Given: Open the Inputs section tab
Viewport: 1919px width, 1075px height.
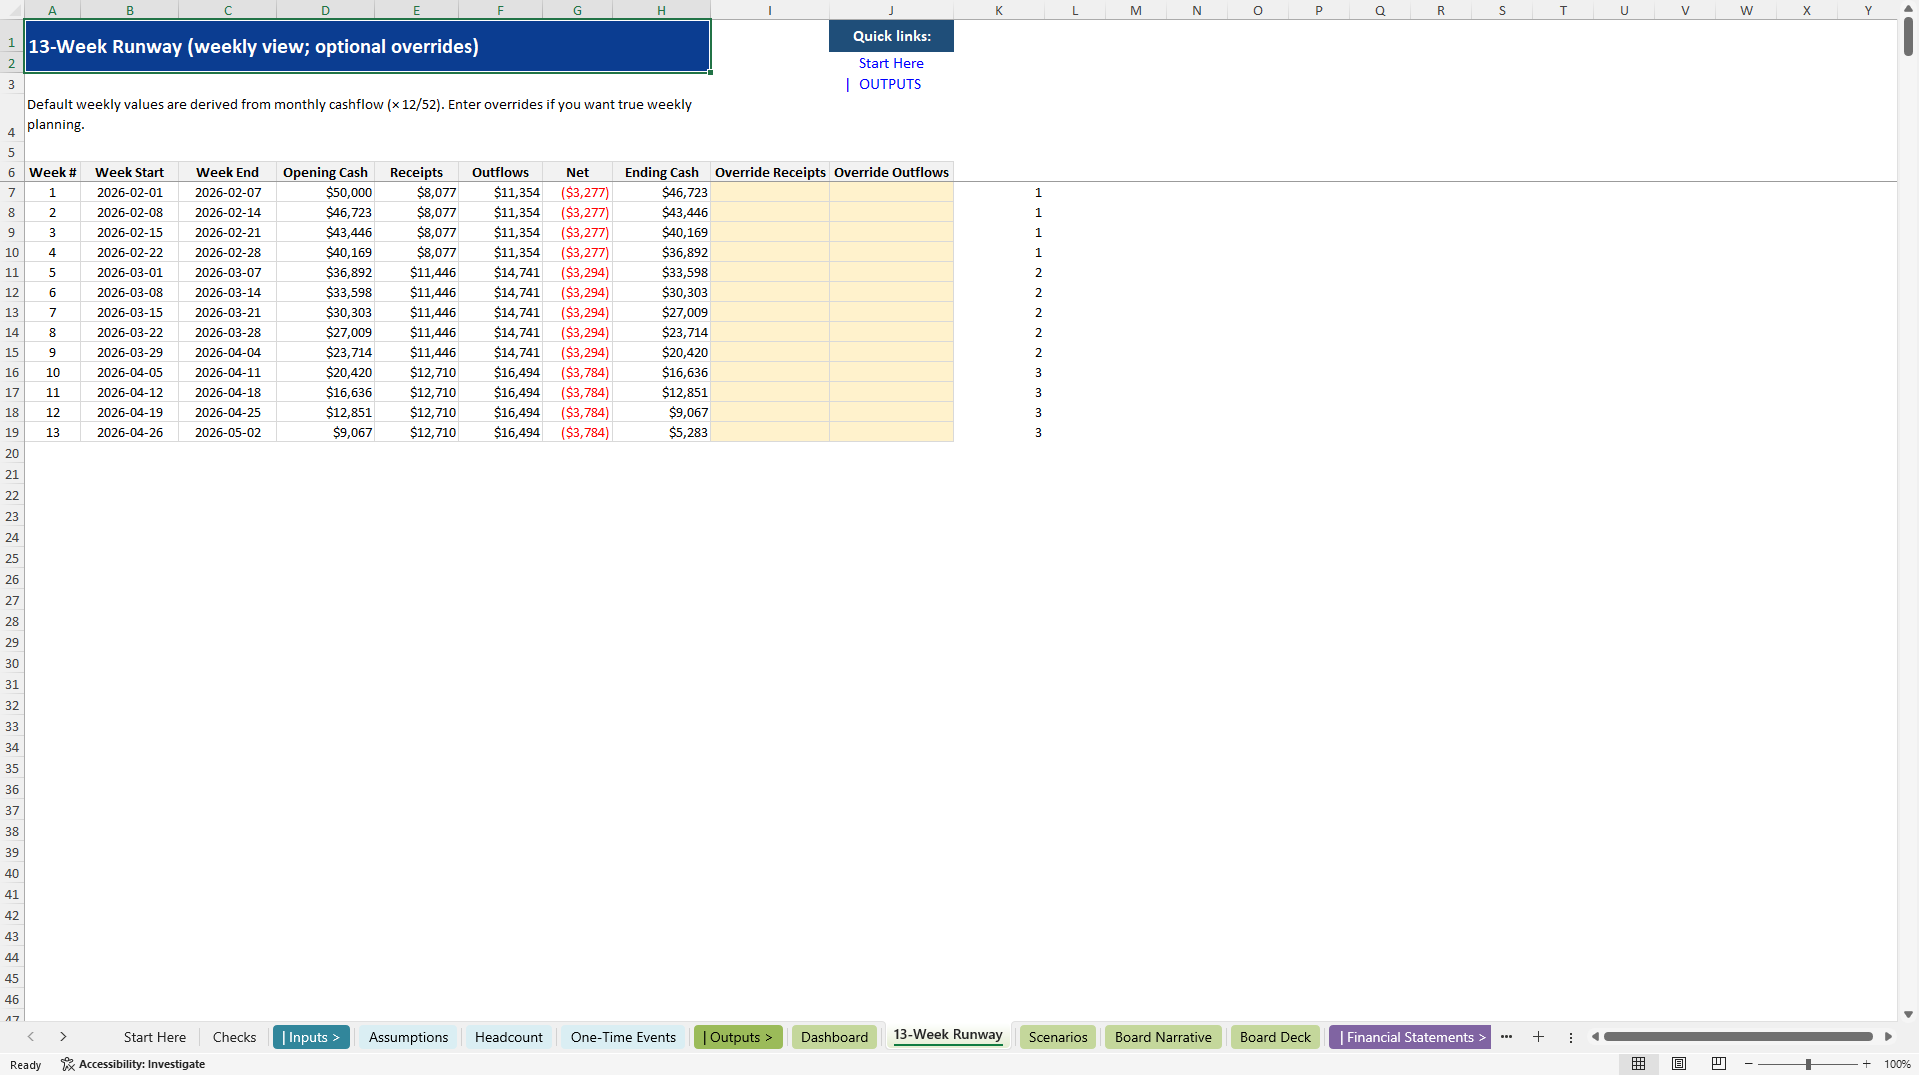Looking at the screenshot, I should tap(311, 1037).
